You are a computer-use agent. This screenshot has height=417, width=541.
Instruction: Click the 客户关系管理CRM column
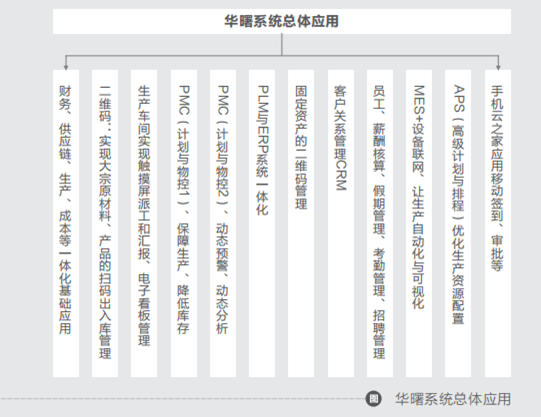coord(341,224)
